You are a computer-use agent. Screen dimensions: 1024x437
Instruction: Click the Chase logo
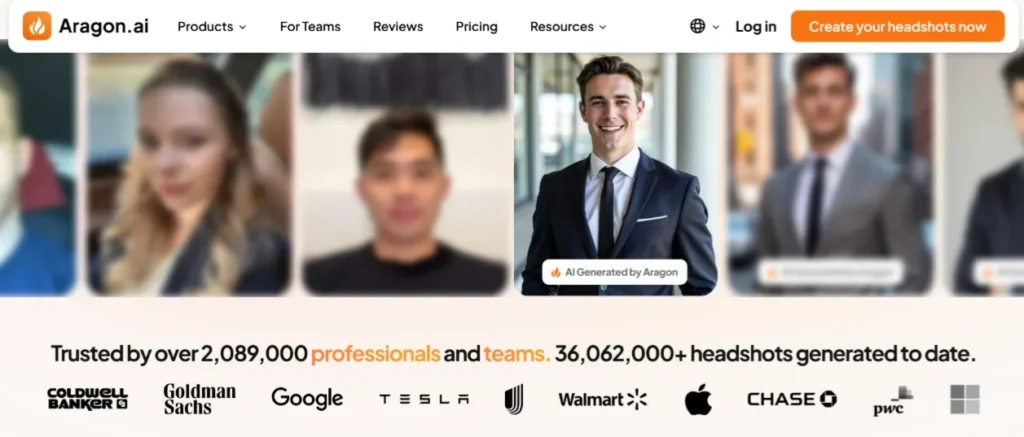coord(792,399)
